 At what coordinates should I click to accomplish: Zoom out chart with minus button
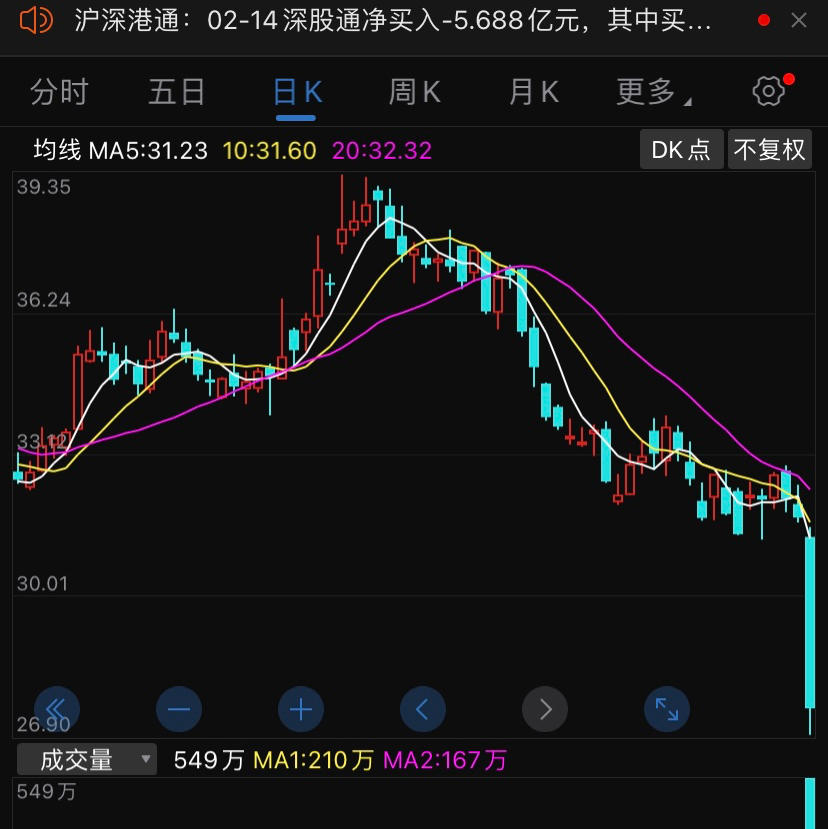179,710
